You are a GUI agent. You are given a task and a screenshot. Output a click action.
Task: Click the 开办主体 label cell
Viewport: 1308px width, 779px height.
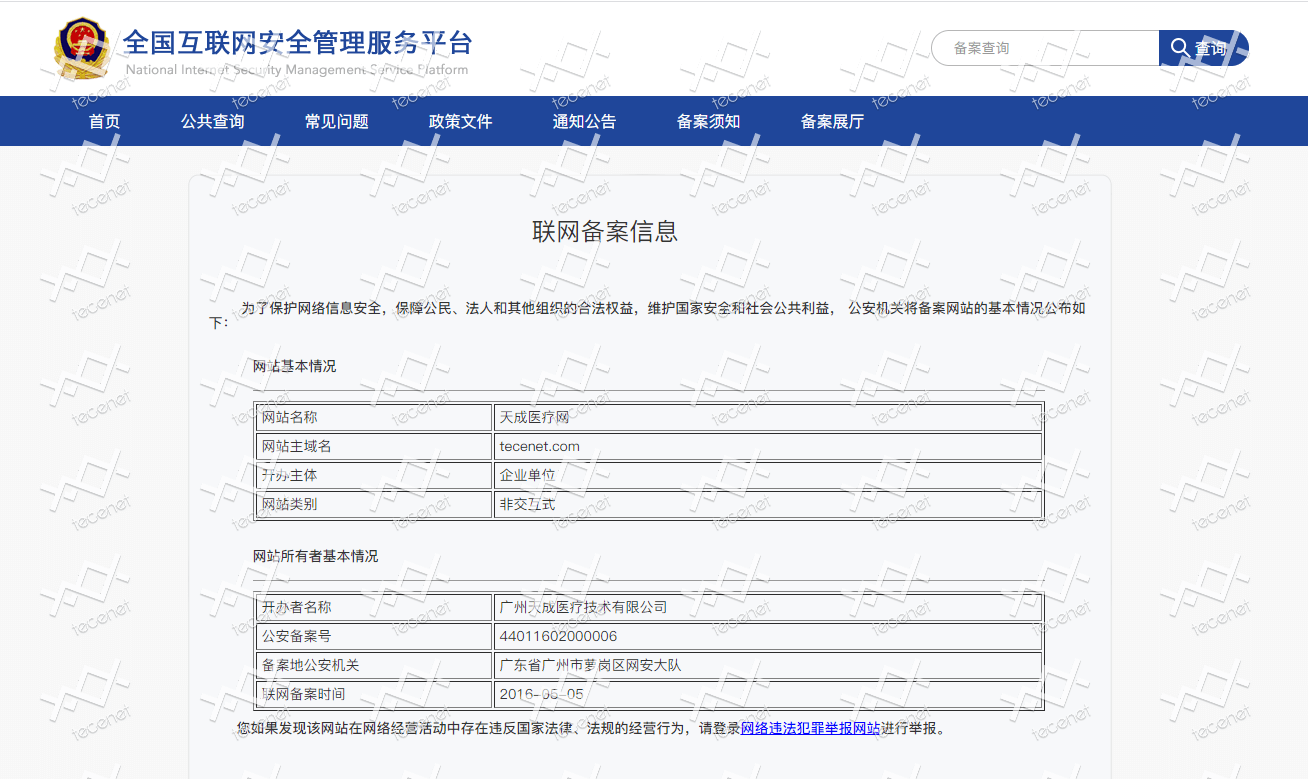pos(374,475)
